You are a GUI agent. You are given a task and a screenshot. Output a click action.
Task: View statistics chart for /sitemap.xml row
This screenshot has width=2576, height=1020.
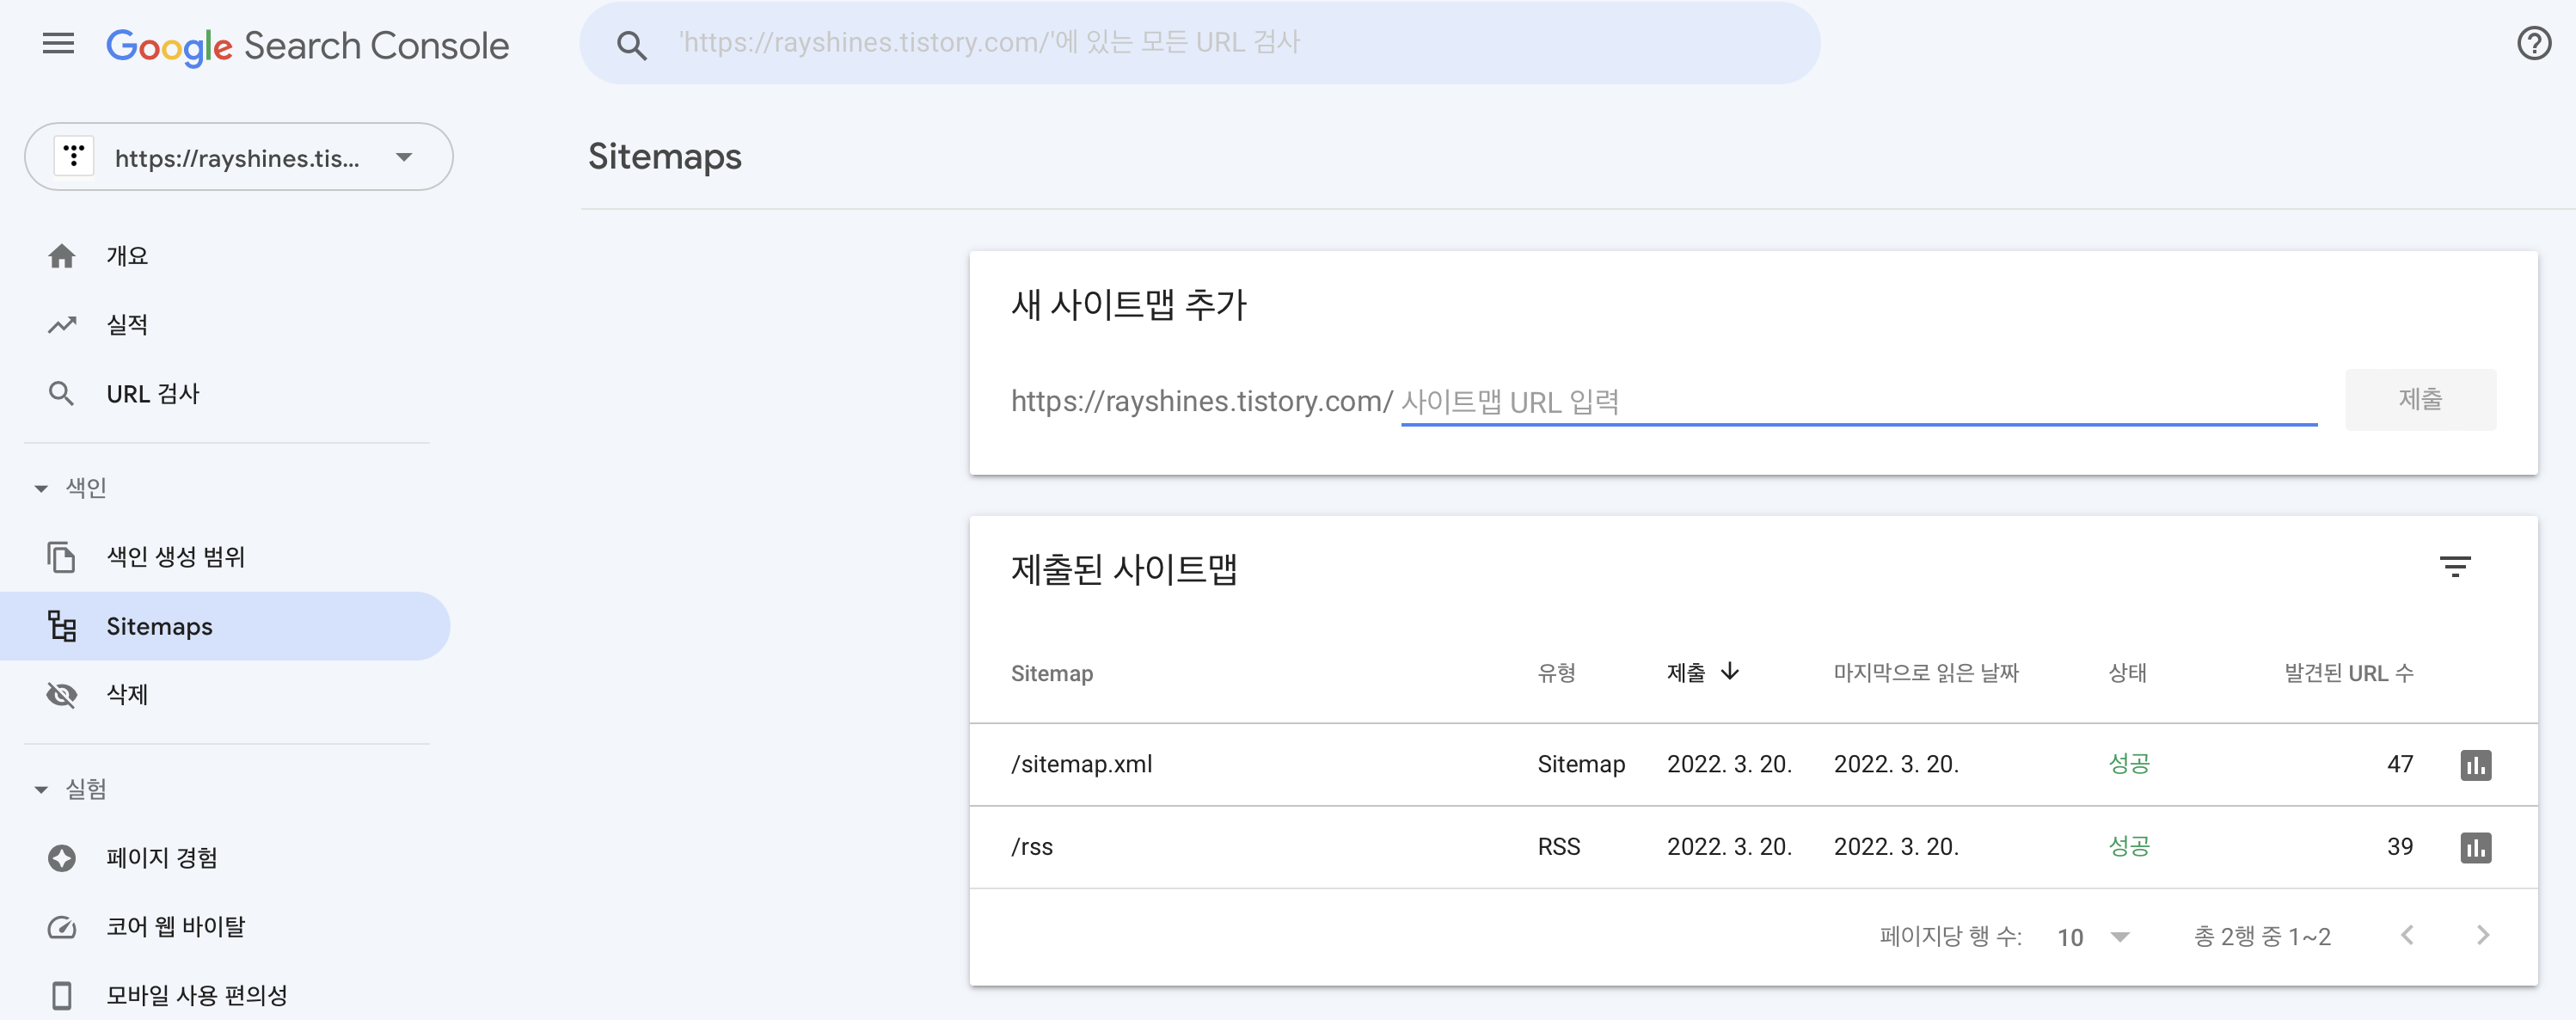[x=2474, y=764]
